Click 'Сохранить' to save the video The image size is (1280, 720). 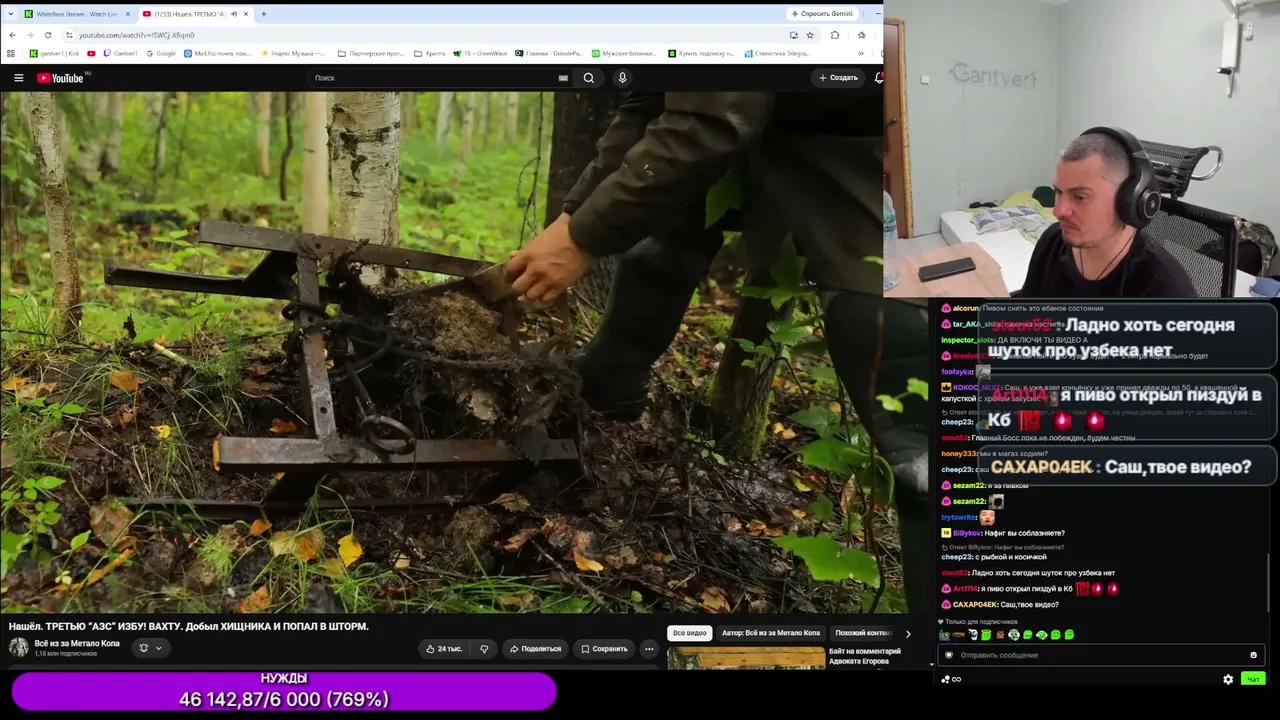click(604, 648)
